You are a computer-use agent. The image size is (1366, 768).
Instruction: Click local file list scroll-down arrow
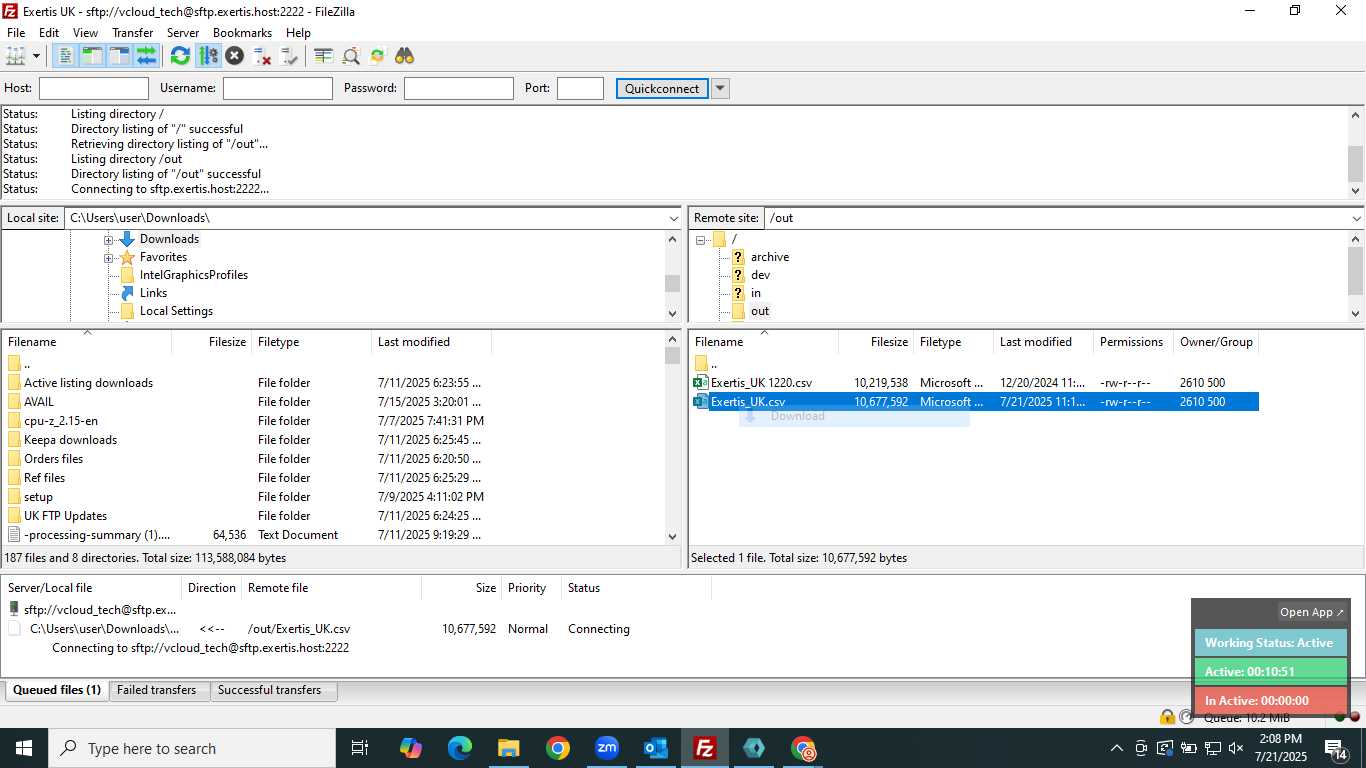[672, 536]
